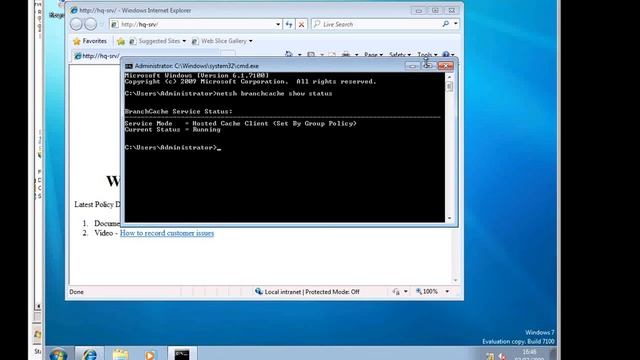640x360 pixels.
Task: Open the Windows Start orb
Action: coord(58,353)
